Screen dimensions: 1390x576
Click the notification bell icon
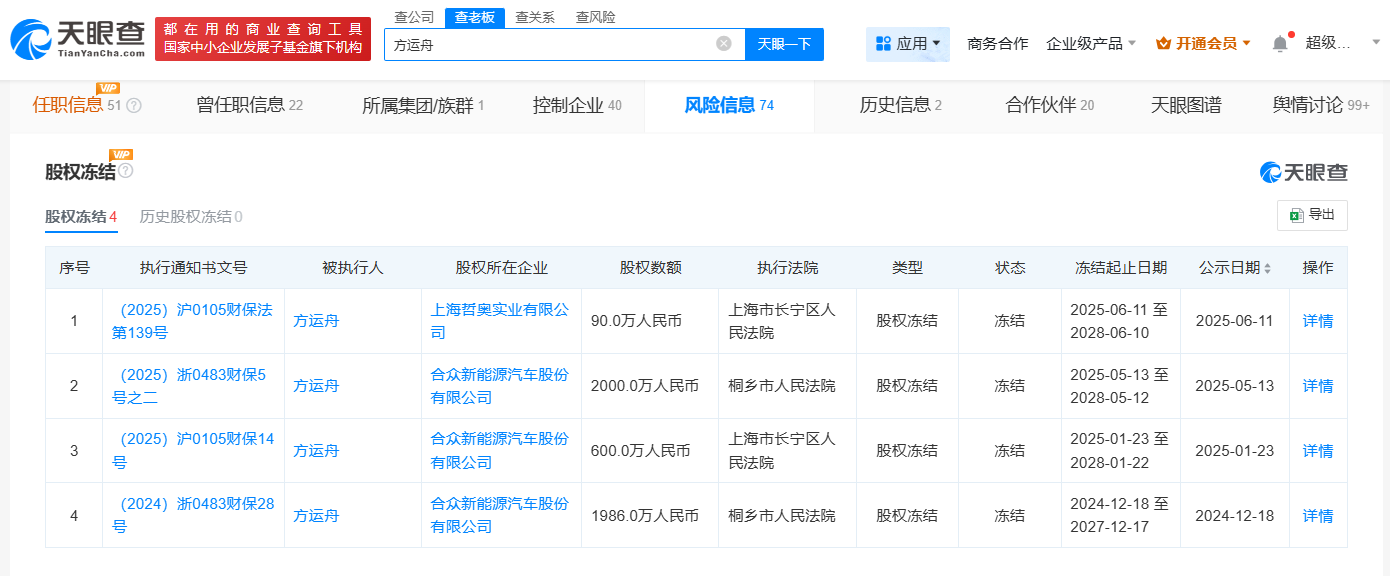[1280, 44]
